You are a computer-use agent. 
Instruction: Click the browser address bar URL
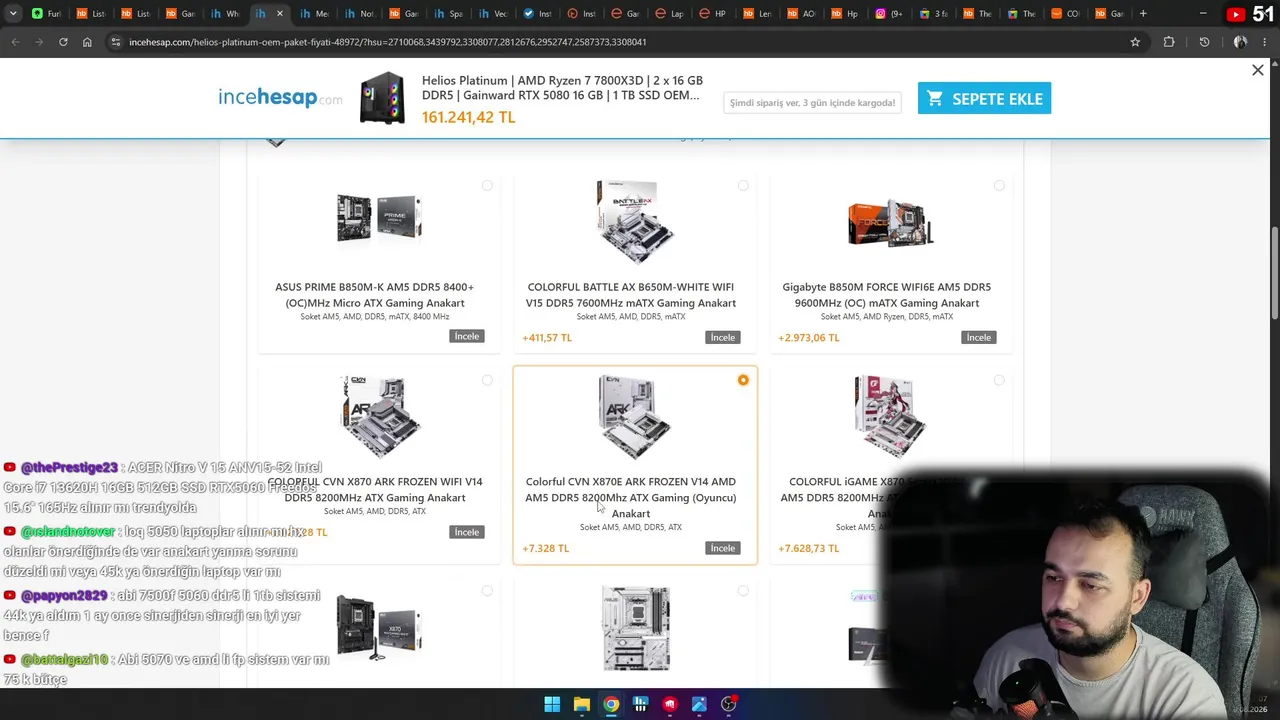click(x=388, y=42)
